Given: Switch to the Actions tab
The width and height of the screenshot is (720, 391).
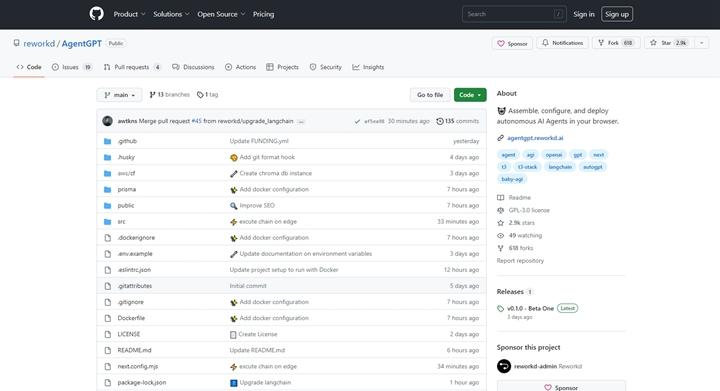Looking at the screenshot, I should pos(240,67).
